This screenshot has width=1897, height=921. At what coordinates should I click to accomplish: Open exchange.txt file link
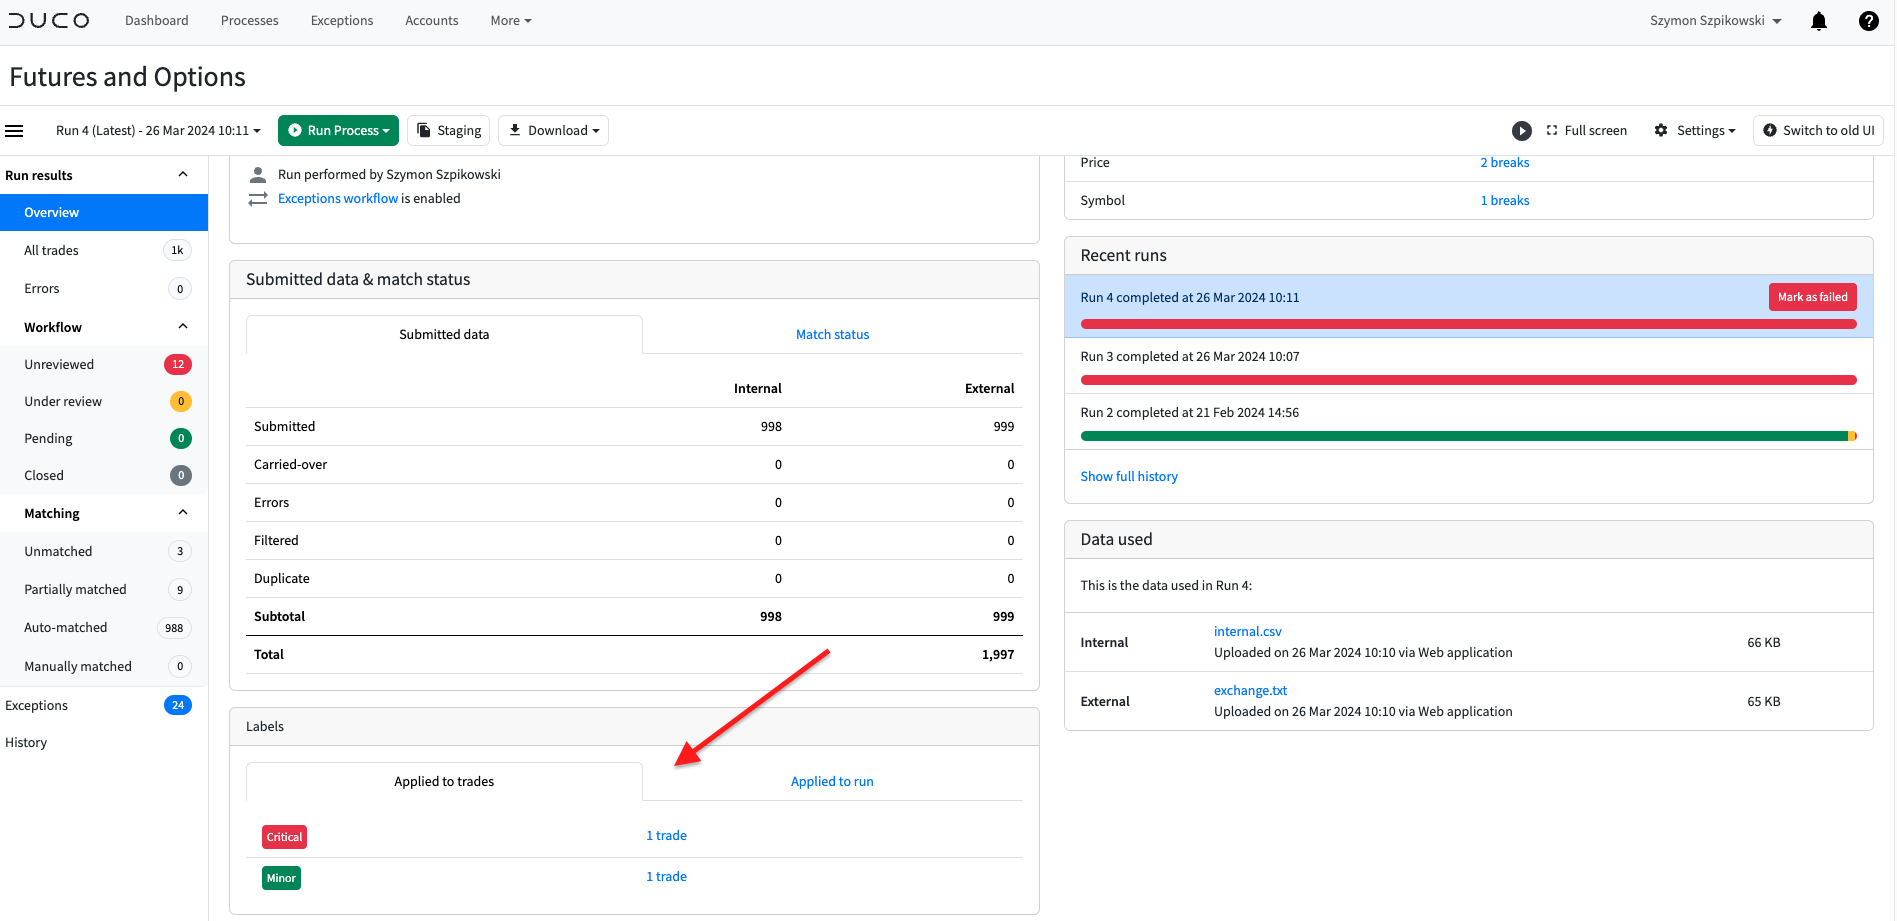1250,691
